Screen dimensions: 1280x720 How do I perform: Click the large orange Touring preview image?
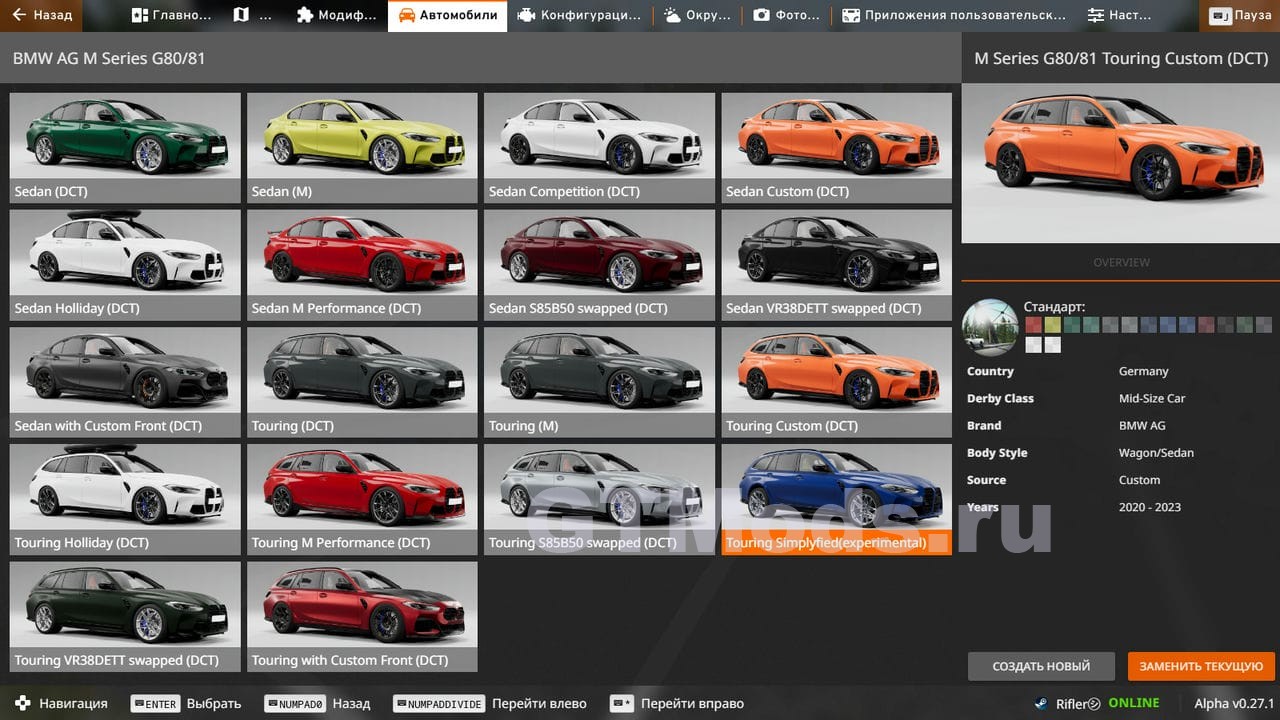(1121, 163)
